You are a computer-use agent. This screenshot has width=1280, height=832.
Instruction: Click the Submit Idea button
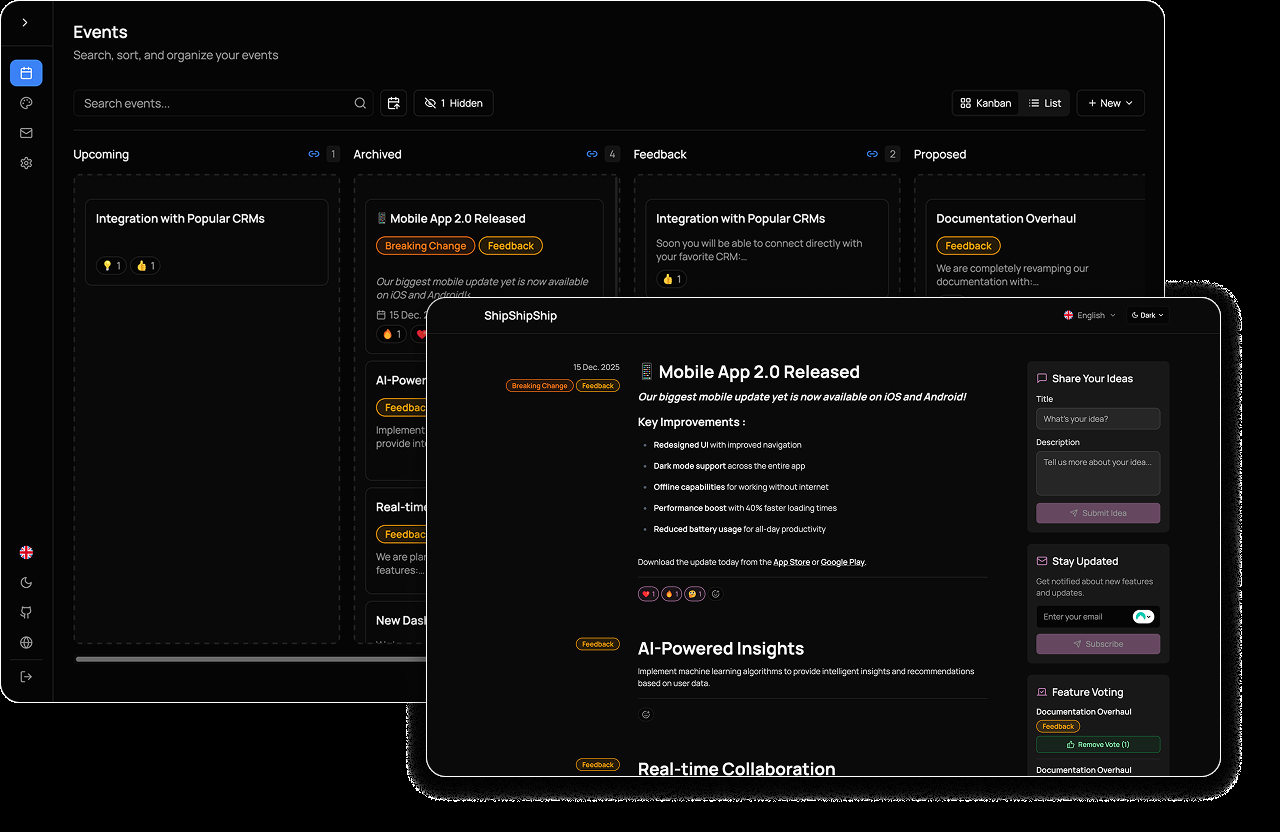click(x=1098, y=513)
